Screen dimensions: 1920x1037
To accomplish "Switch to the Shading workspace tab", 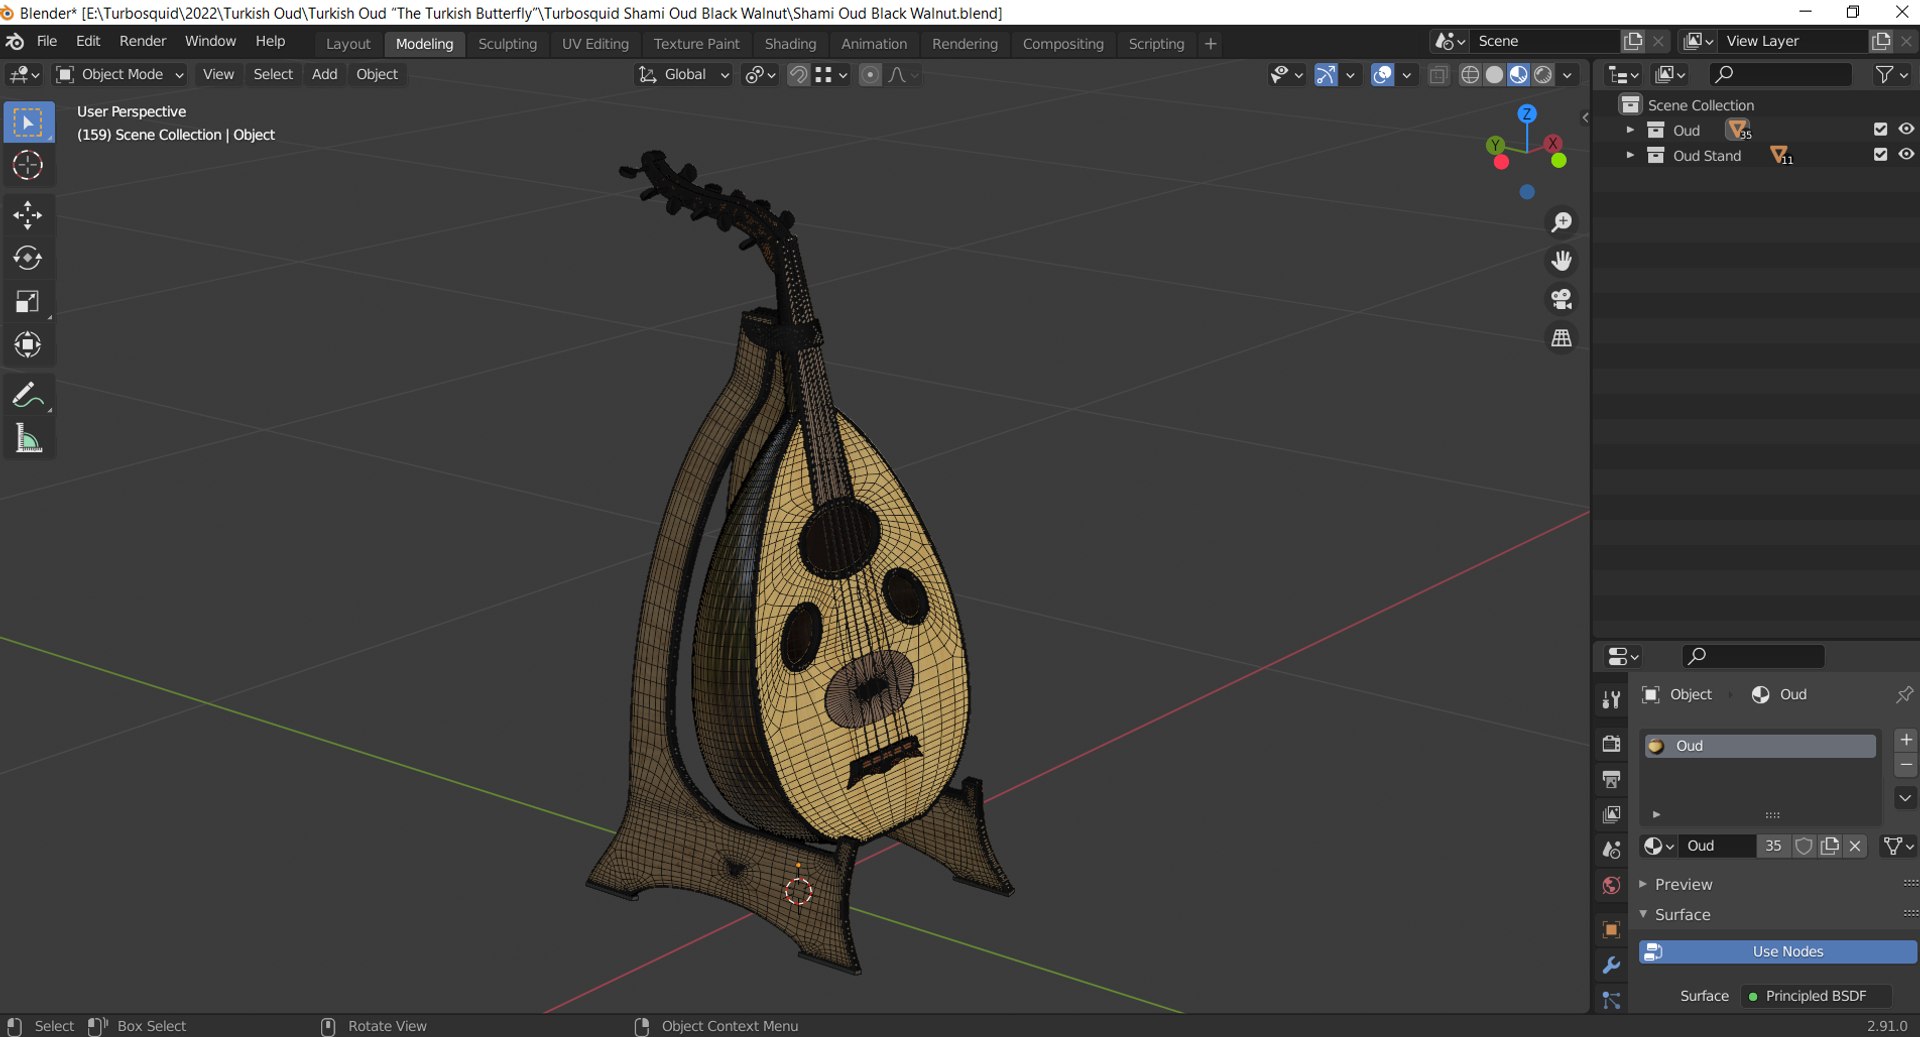I will 790,44.
